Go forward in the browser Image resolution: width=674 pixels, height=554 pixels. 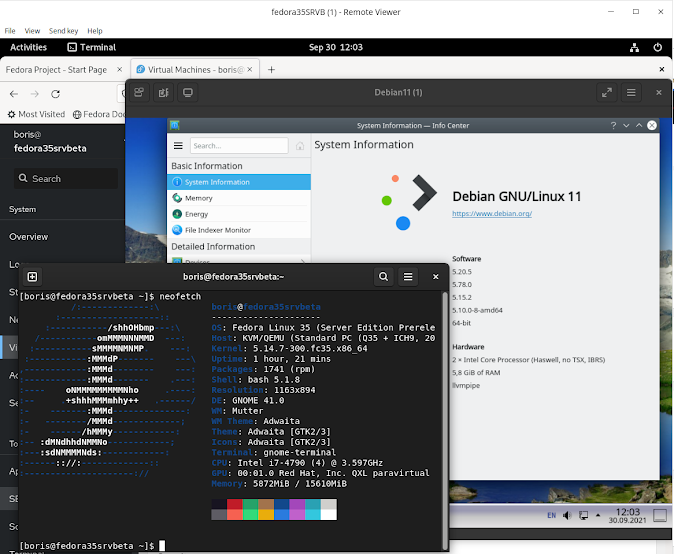[x=35, y=94]
